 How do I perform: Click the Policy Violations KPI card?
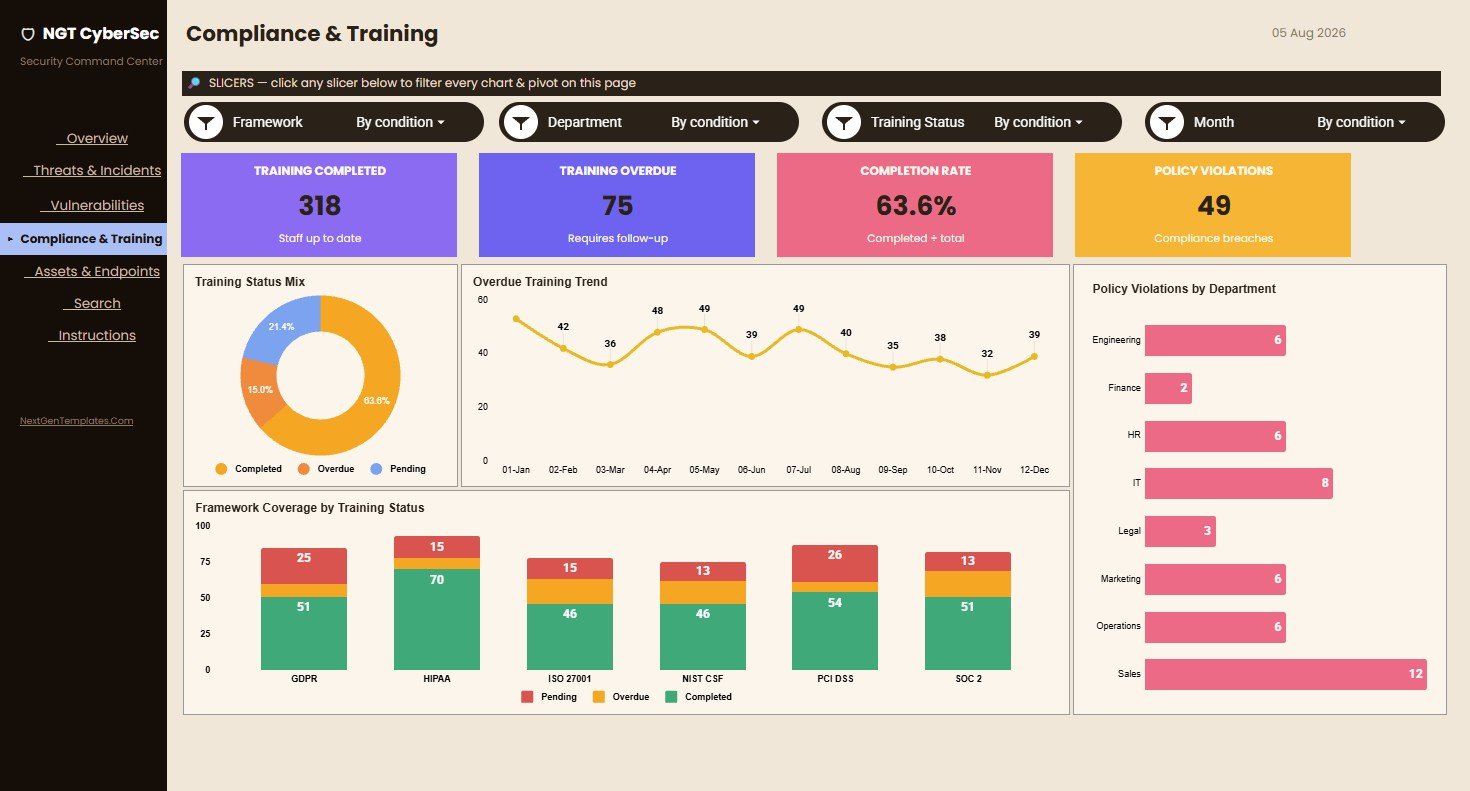coord(1213,205)
